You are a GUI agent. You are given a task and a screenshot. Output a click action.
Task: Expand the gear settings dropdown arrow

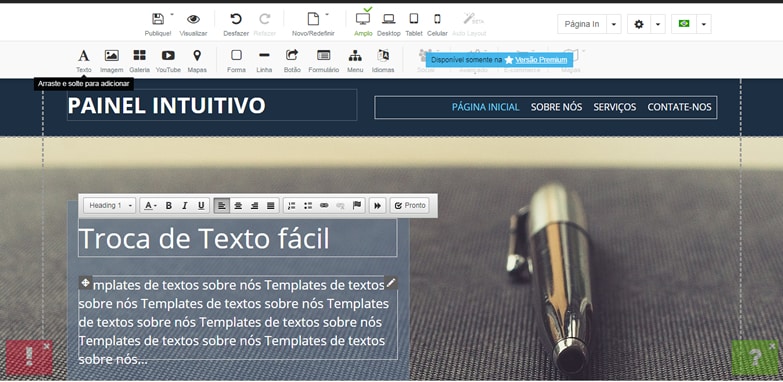point(658,24)
